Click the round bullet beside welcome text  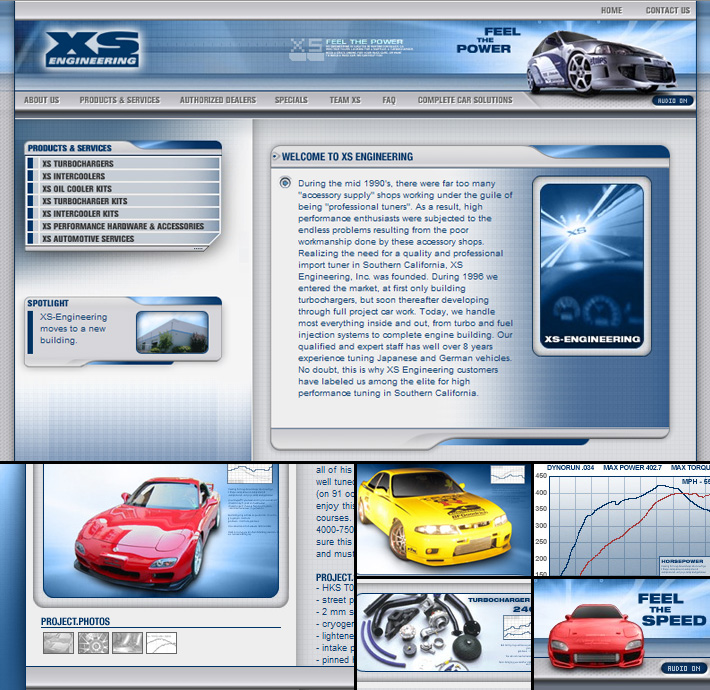[x=285, y=182]
